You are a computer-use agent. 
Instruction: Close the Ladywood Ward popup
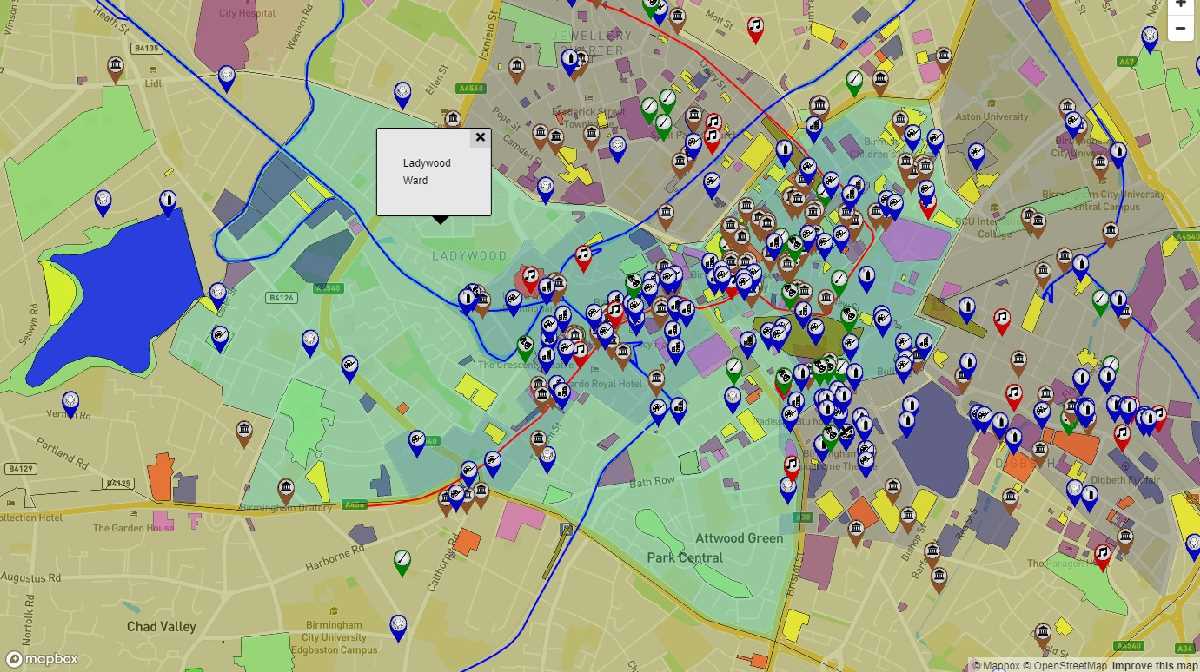(x=480, y=138)
